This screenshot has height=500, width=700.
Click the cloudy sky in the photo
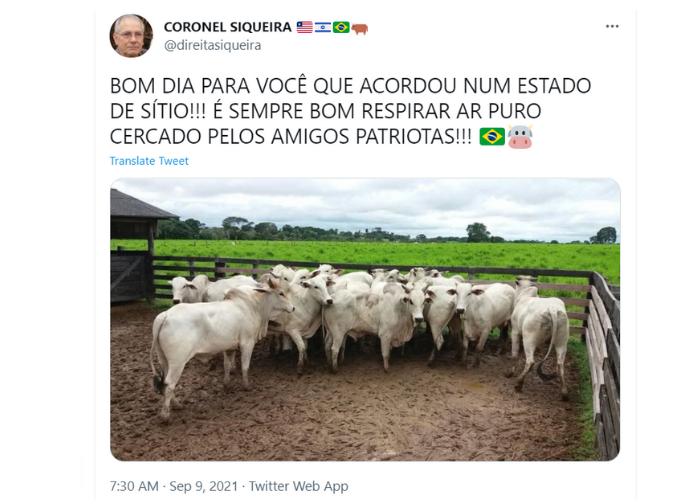pos(366,203)
